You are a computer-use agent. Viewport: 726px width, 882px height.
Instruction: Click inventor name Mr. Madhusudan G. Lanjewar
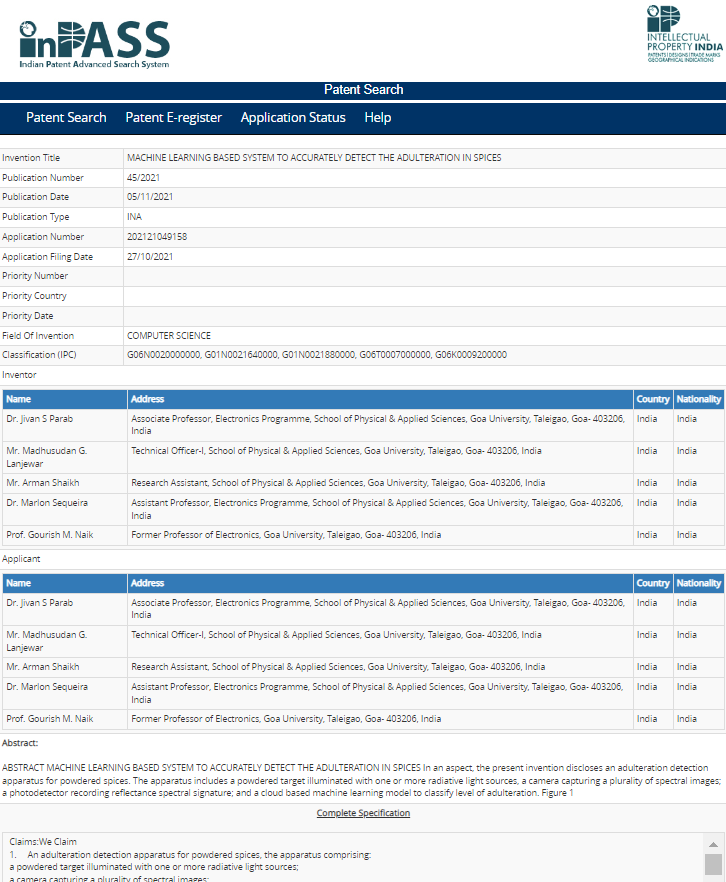coord(47,457)
